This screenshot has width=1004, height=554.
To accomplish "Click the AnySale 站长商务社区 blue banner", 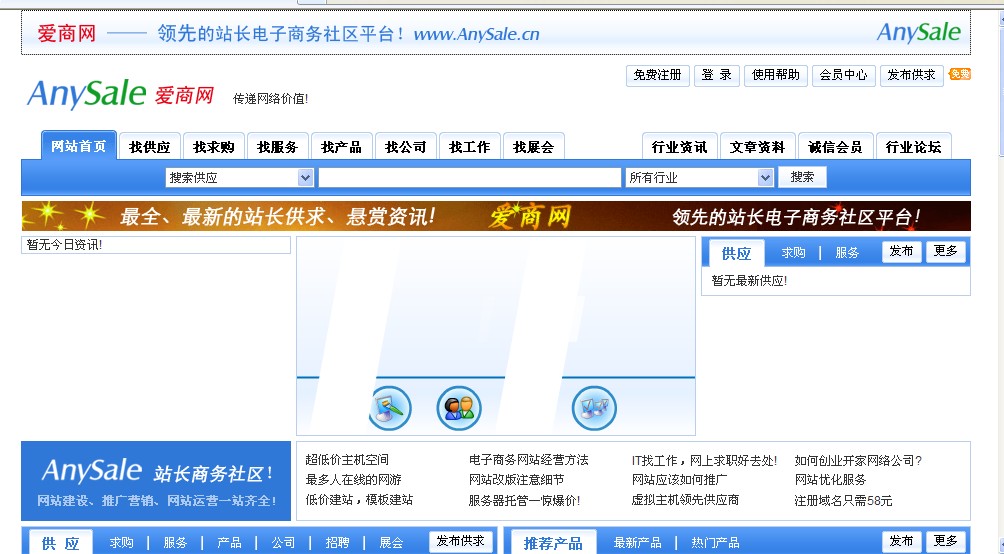I will tap(156, 481).
